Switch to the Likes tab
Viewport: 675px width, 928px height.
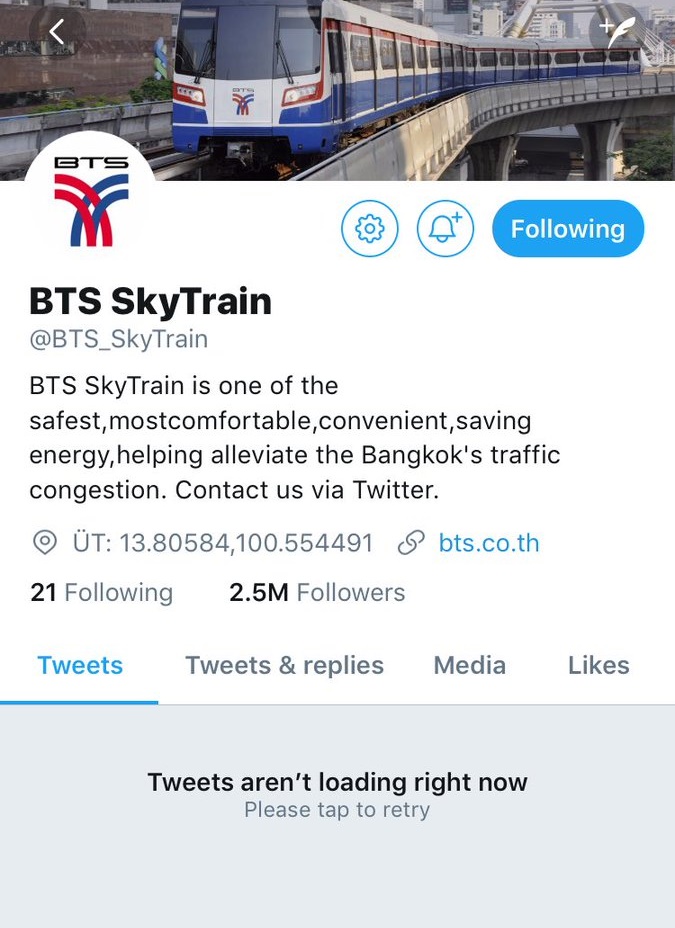click(599, 666)
